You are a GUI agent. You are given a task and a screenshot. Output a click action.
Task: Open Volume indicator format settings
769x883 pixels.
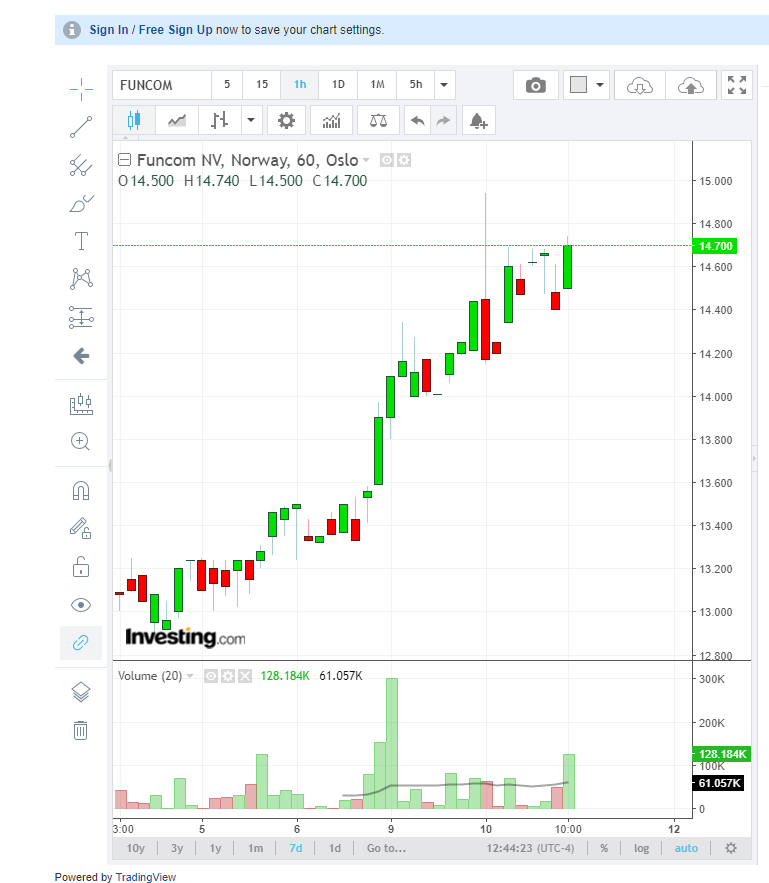coord(228,676)
